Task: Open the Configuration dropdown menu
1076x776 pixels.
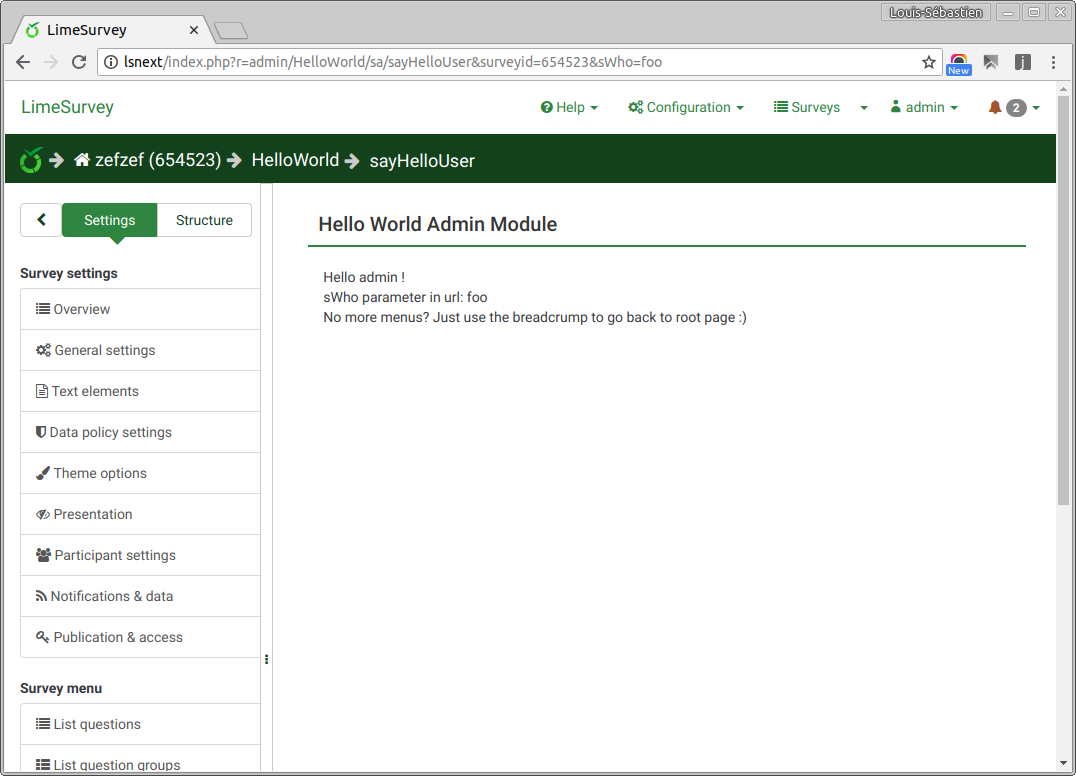Action: click(x=686, y=107)
